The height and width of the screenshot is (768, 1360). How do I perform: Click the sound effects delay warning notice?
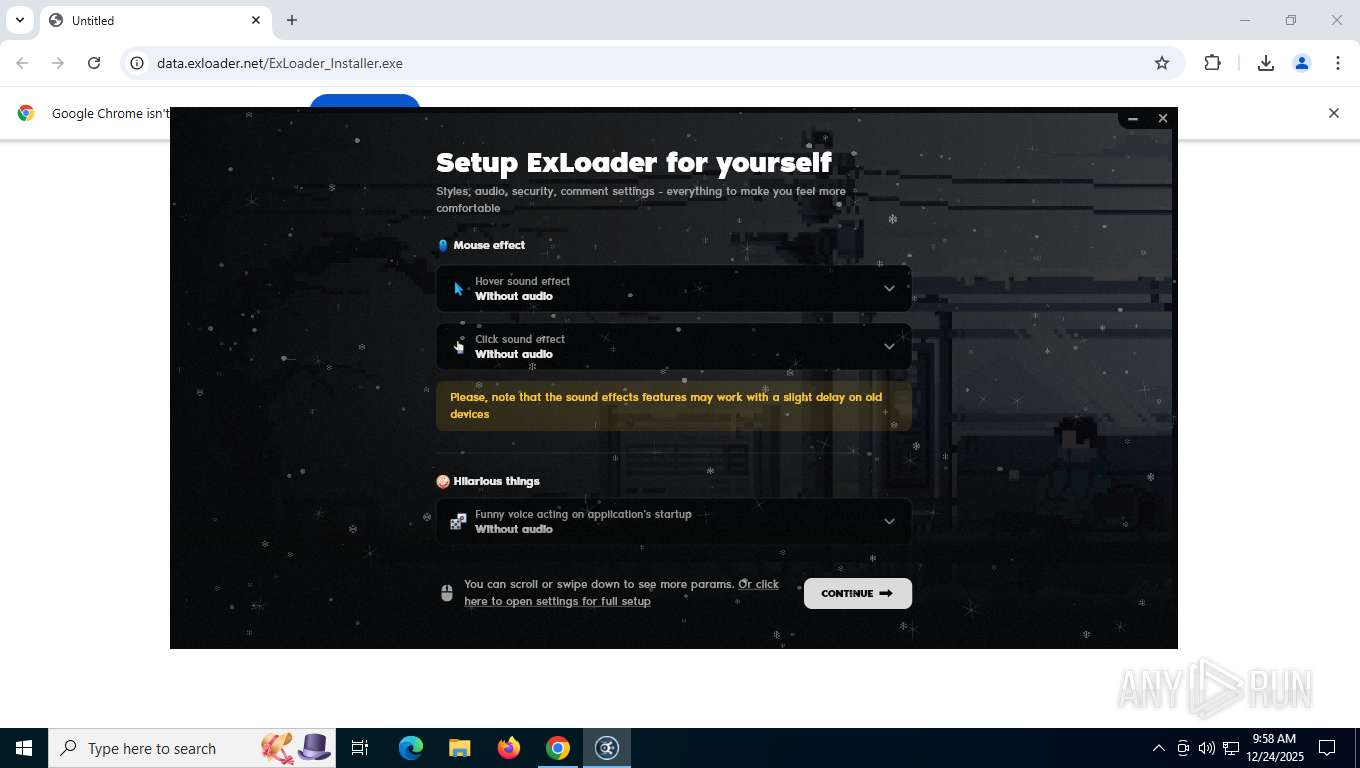pos(673,405)
